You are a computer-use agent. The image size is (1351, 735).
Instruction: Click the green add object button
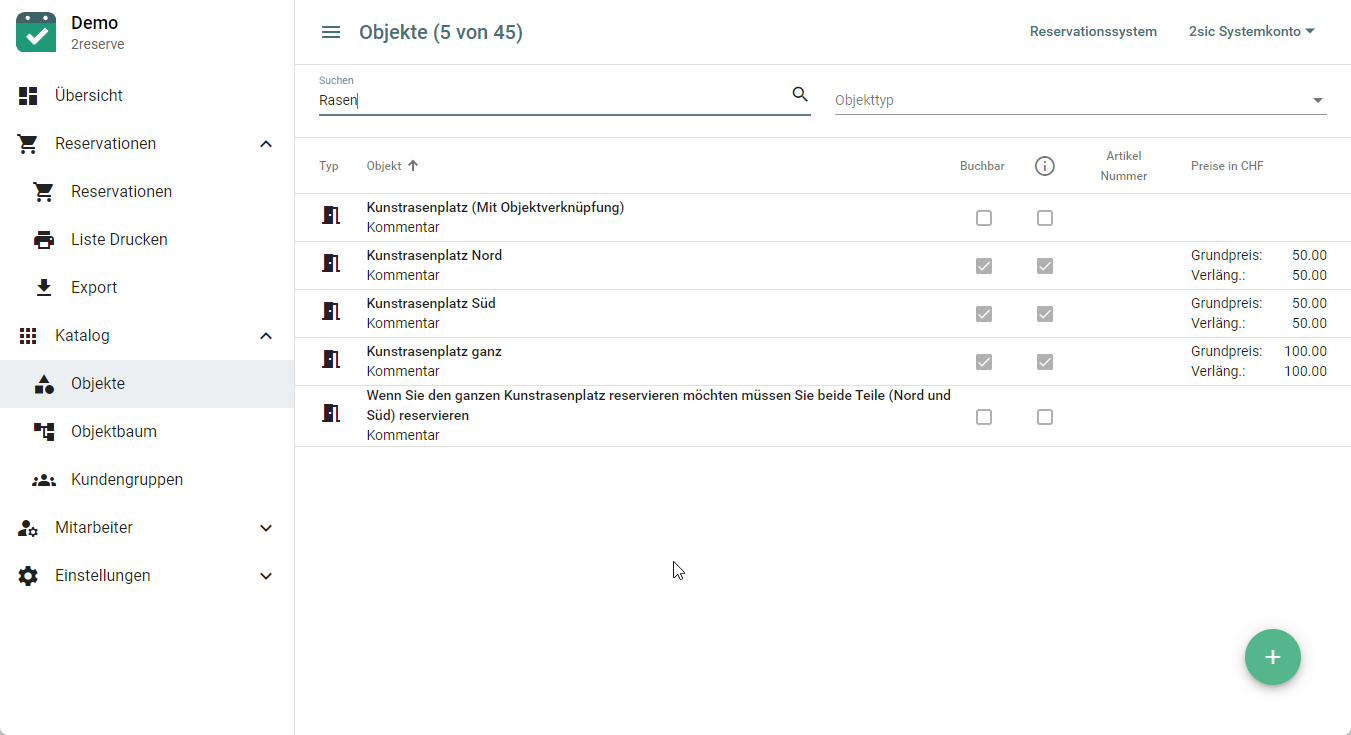coord(1272,657)
